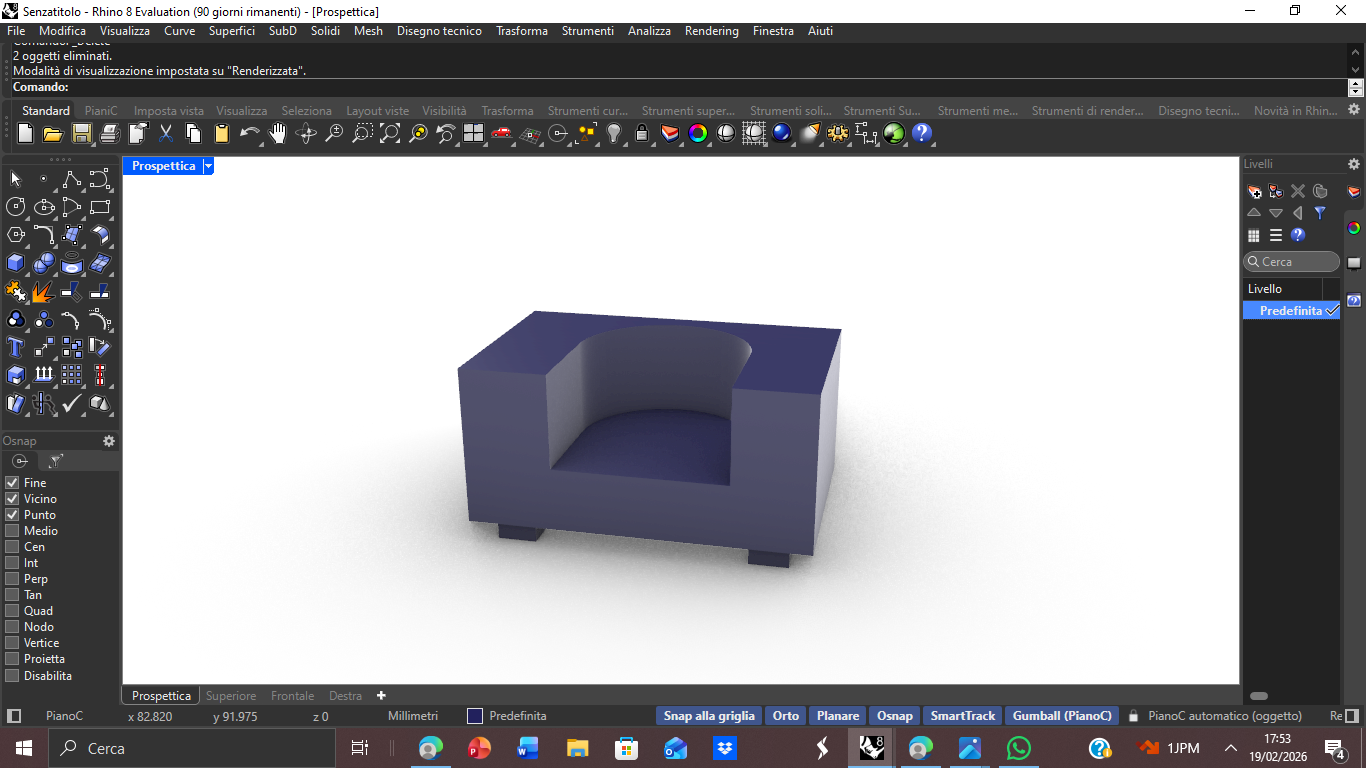Open the Prospettica viewport dropdown arrow

208,166
